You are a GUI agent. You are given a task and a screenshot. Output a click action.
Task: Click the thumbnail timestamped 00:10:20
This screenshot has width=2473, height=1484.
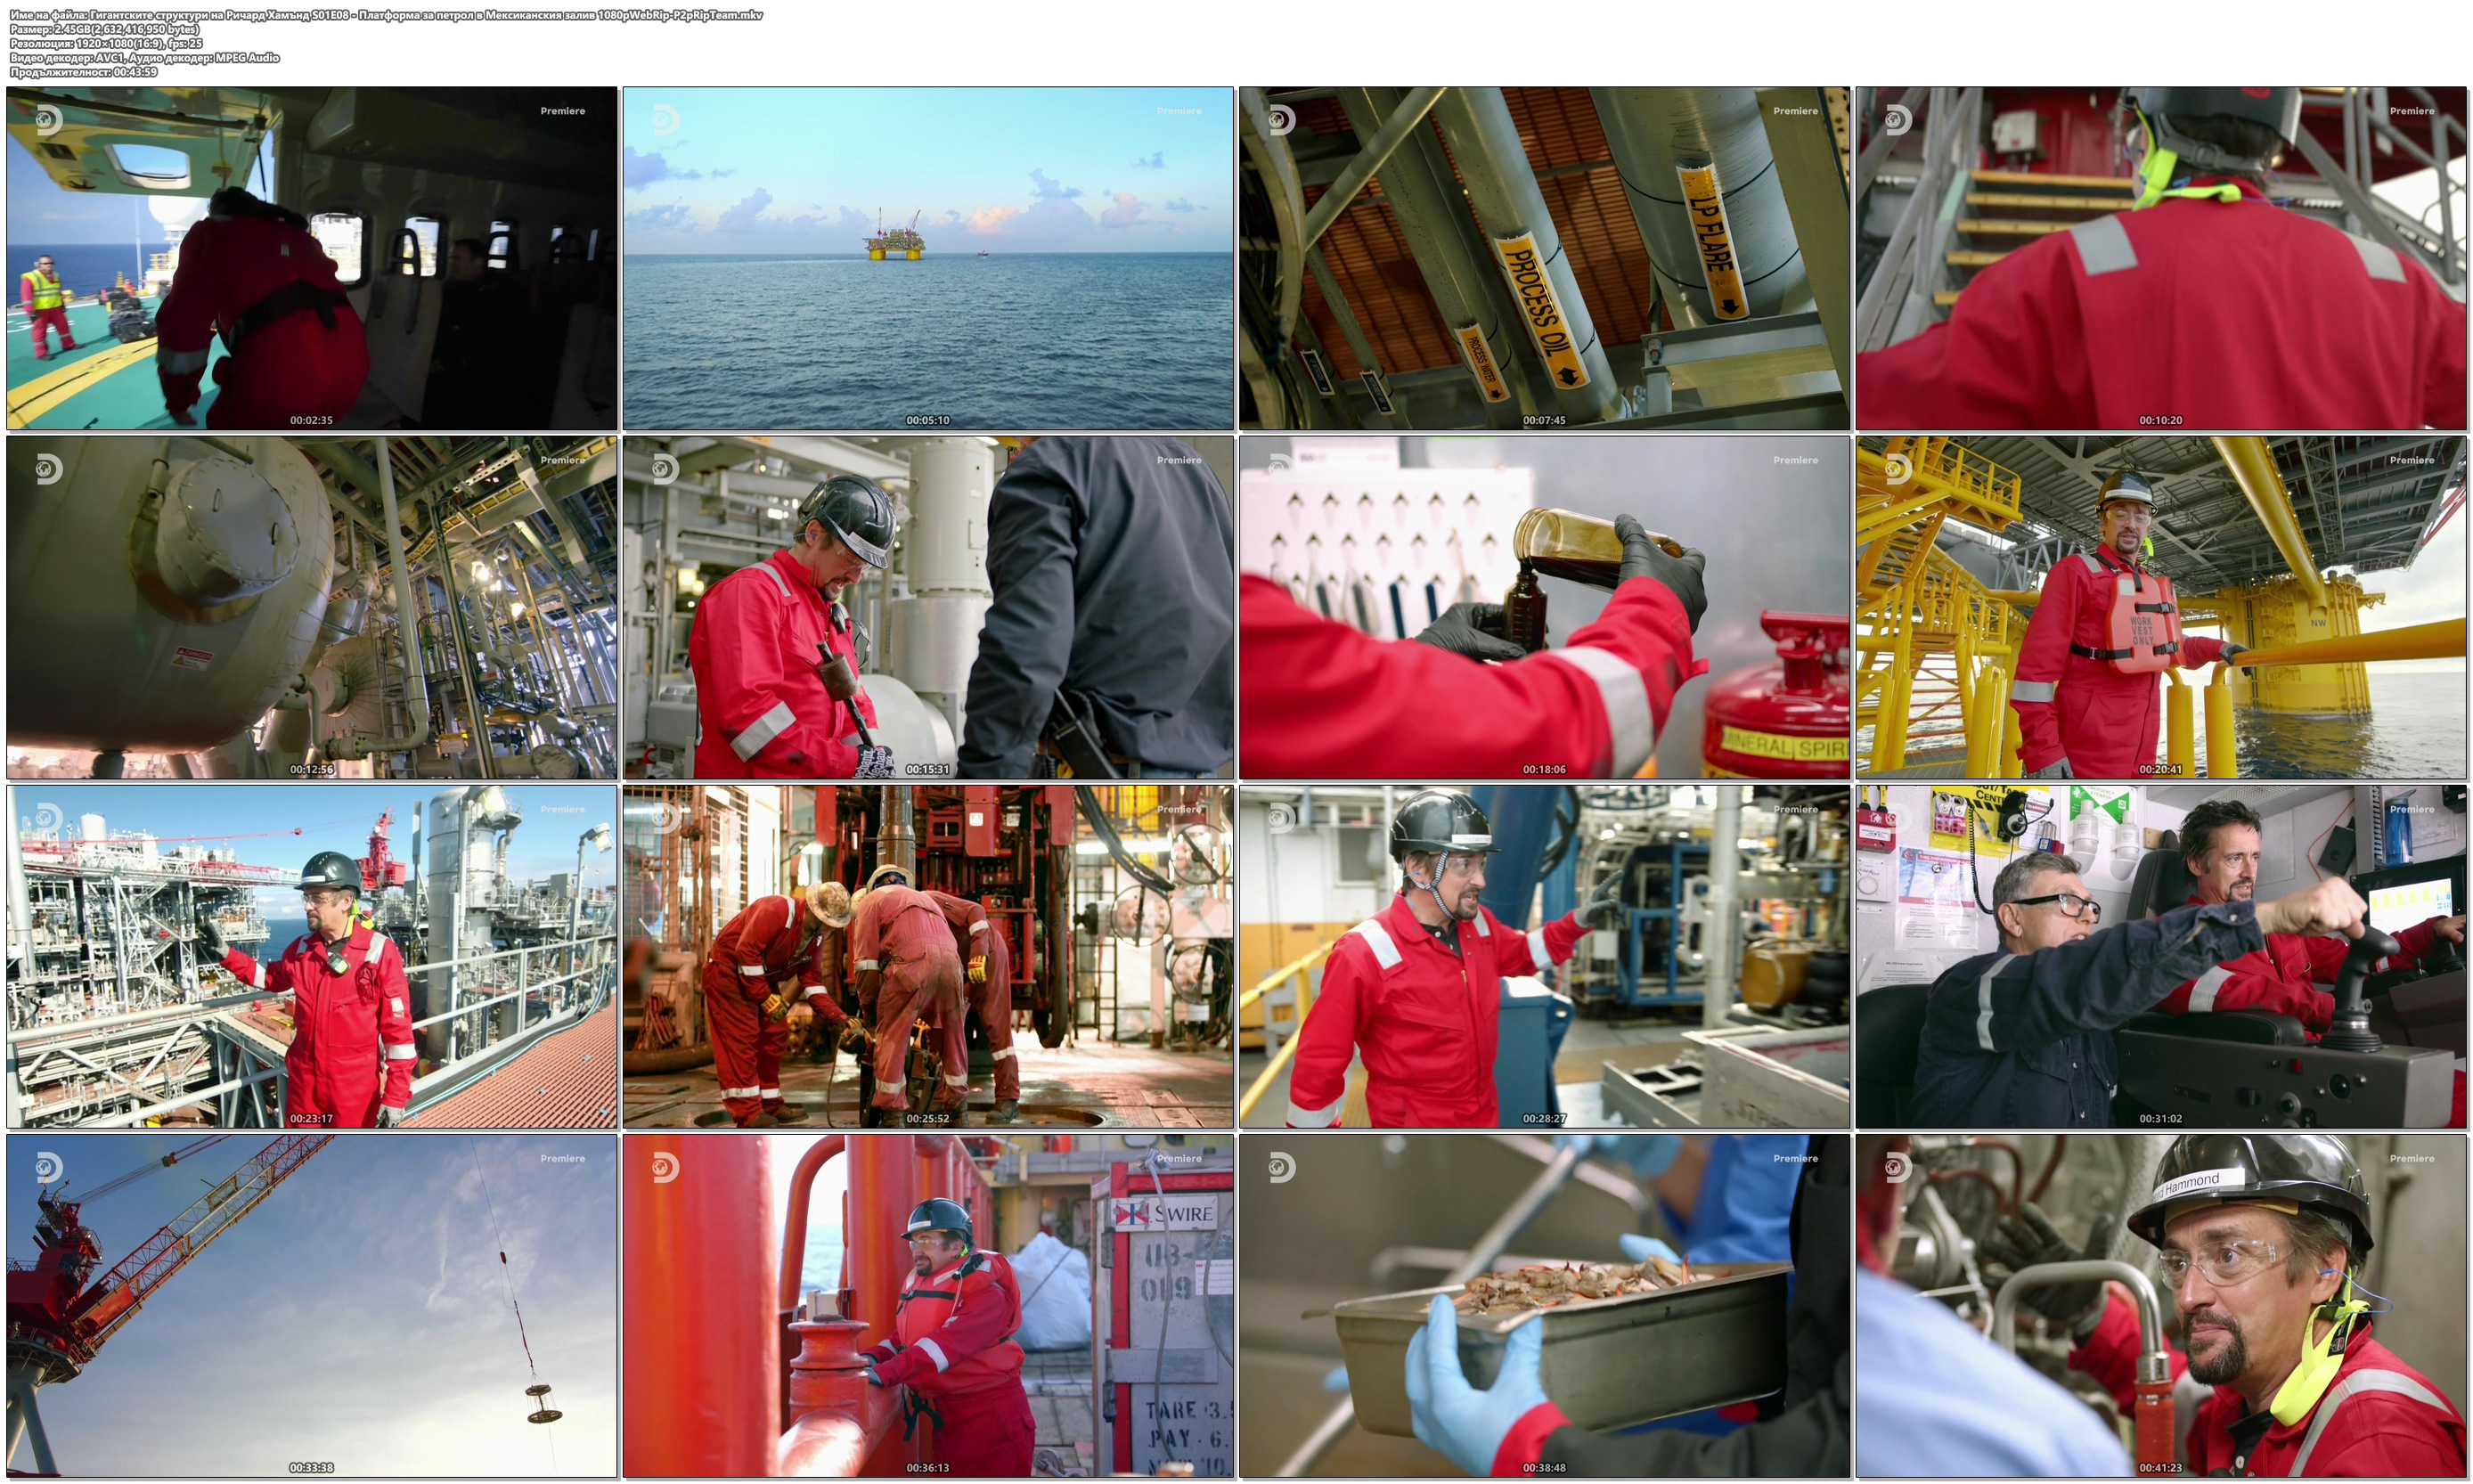2160,258
